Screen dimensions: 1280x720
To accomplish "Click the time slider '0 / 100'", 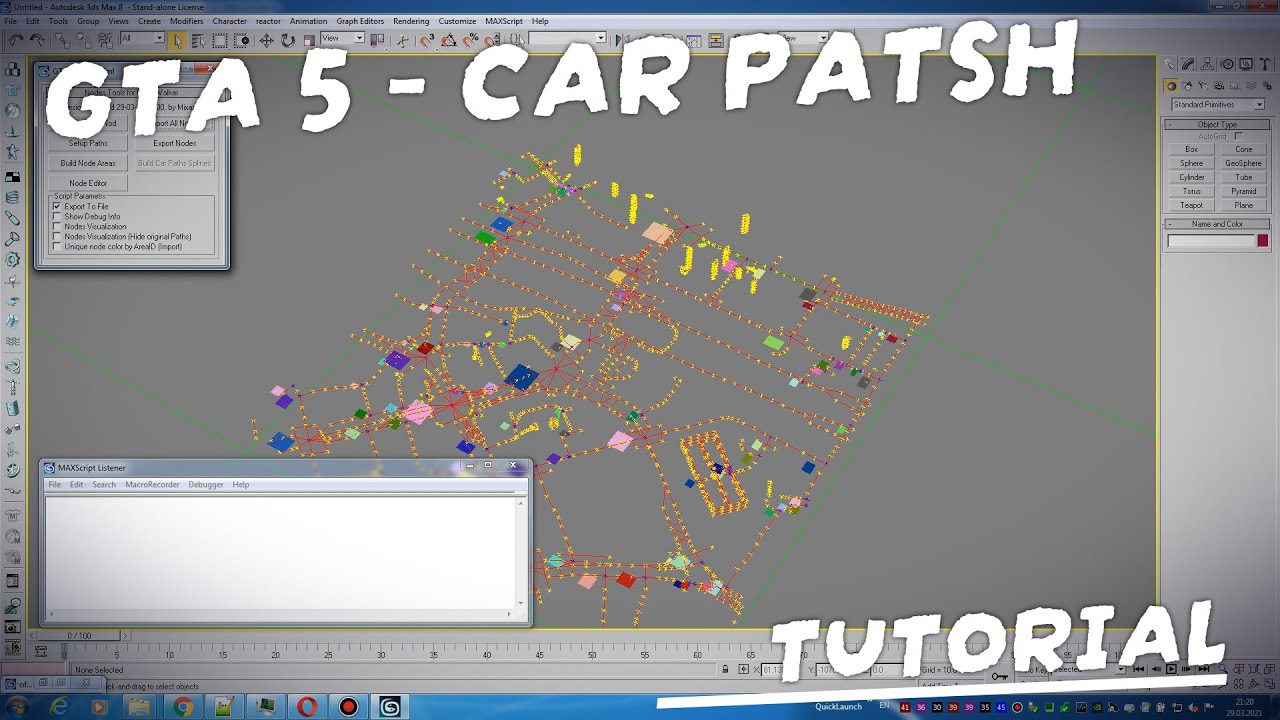I will click(x=79, y=636).
